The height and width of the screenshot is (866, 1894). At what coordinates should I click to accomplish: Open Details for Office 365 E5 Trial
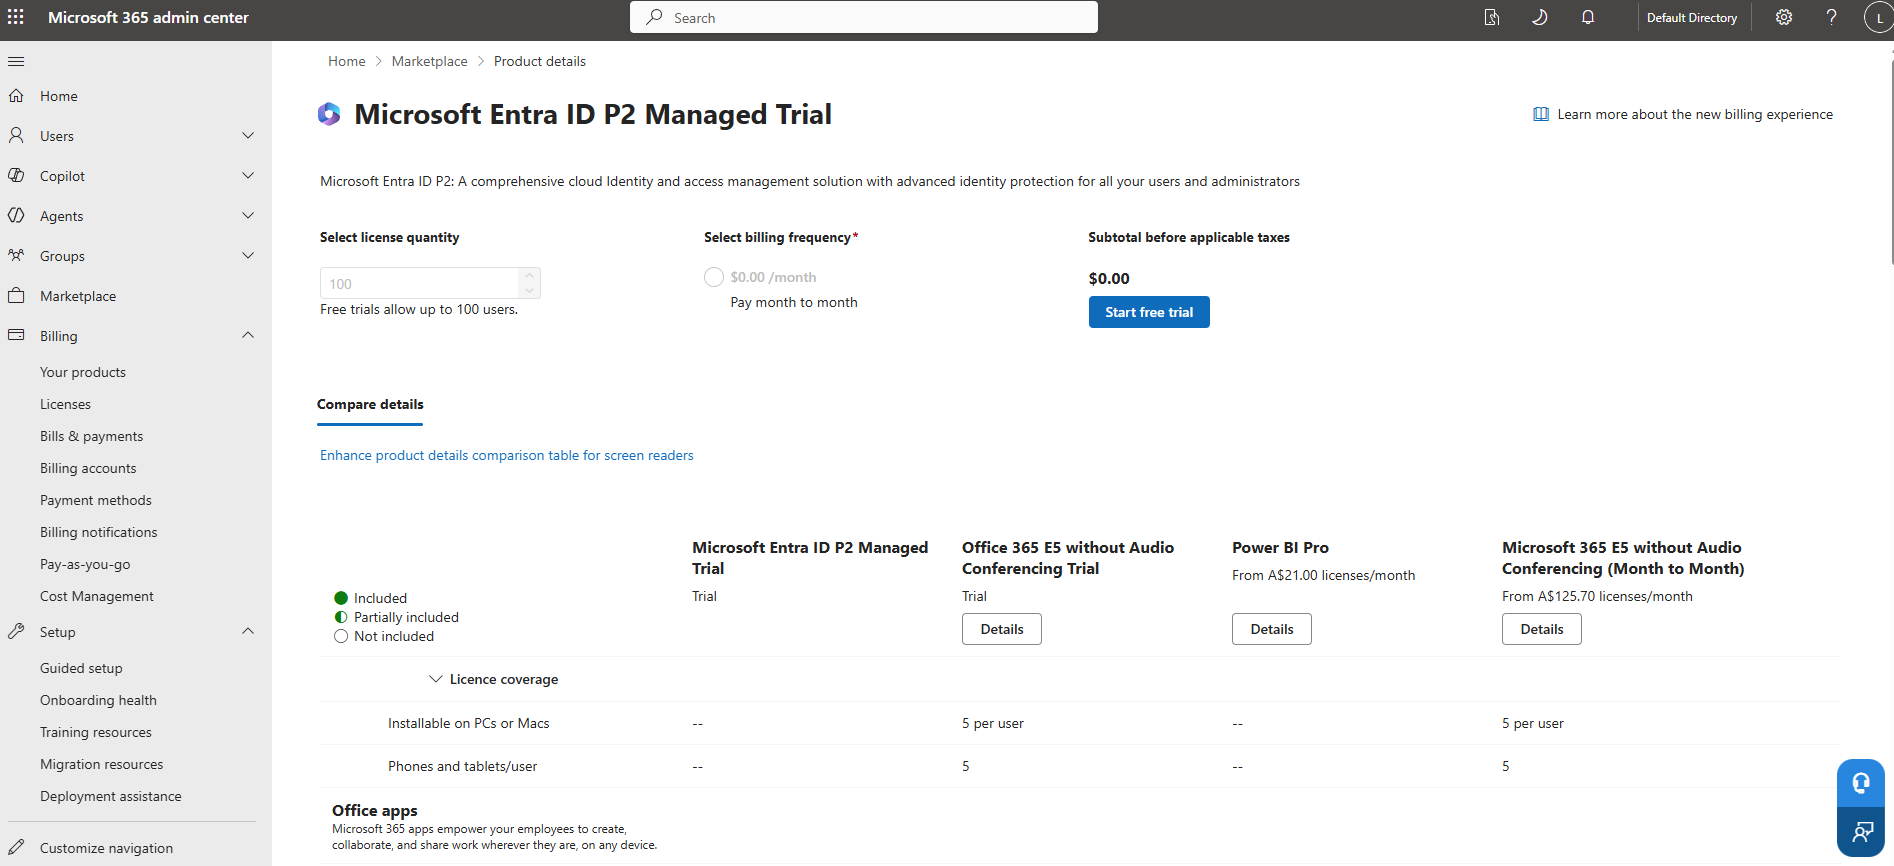pos(1002,629)
